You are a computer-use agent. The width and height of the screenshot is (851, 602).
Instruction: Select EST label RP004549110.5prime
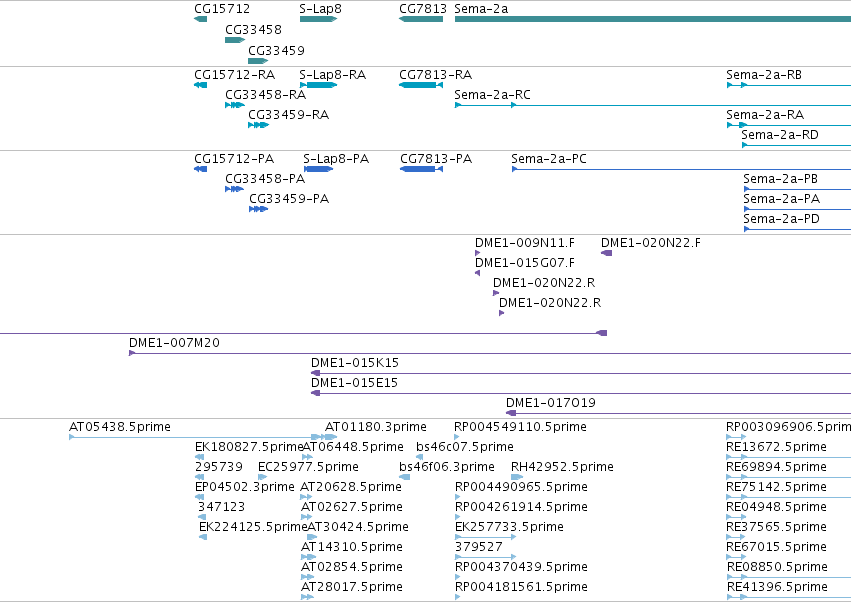[520, 427]
